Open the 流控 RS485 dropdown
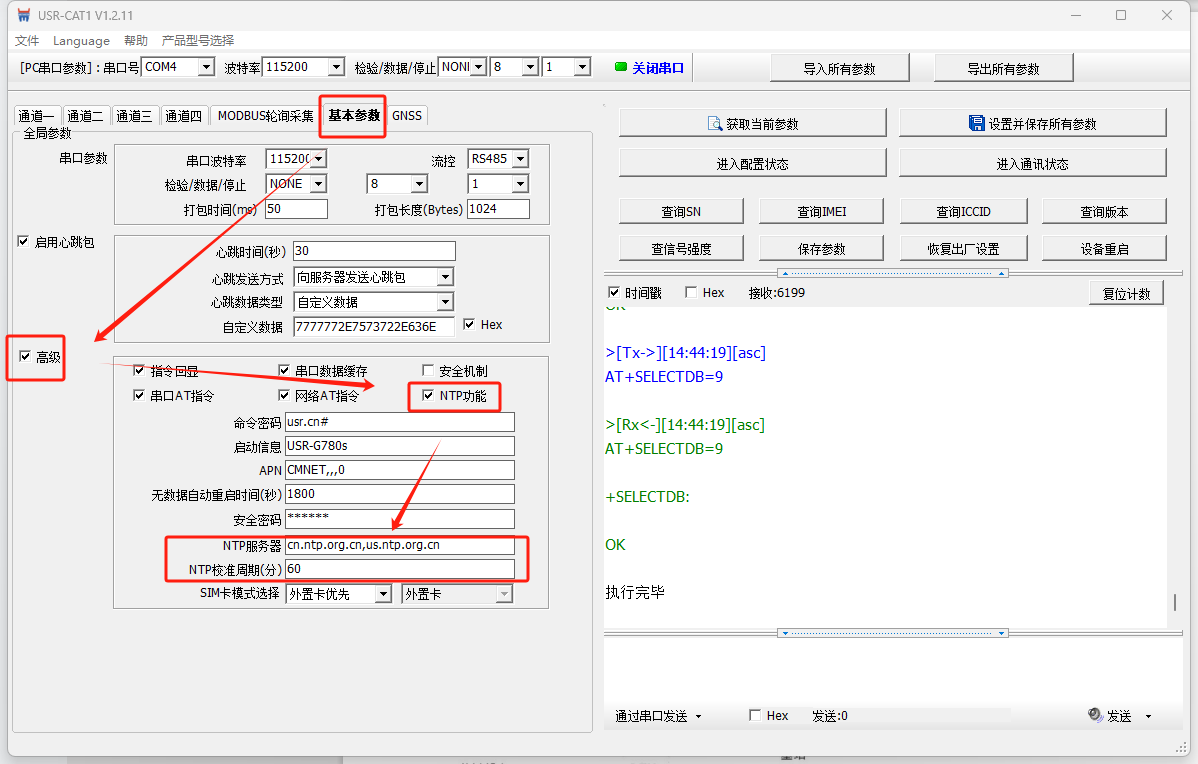The image size is (1198, 764). [x=519, y=159]
